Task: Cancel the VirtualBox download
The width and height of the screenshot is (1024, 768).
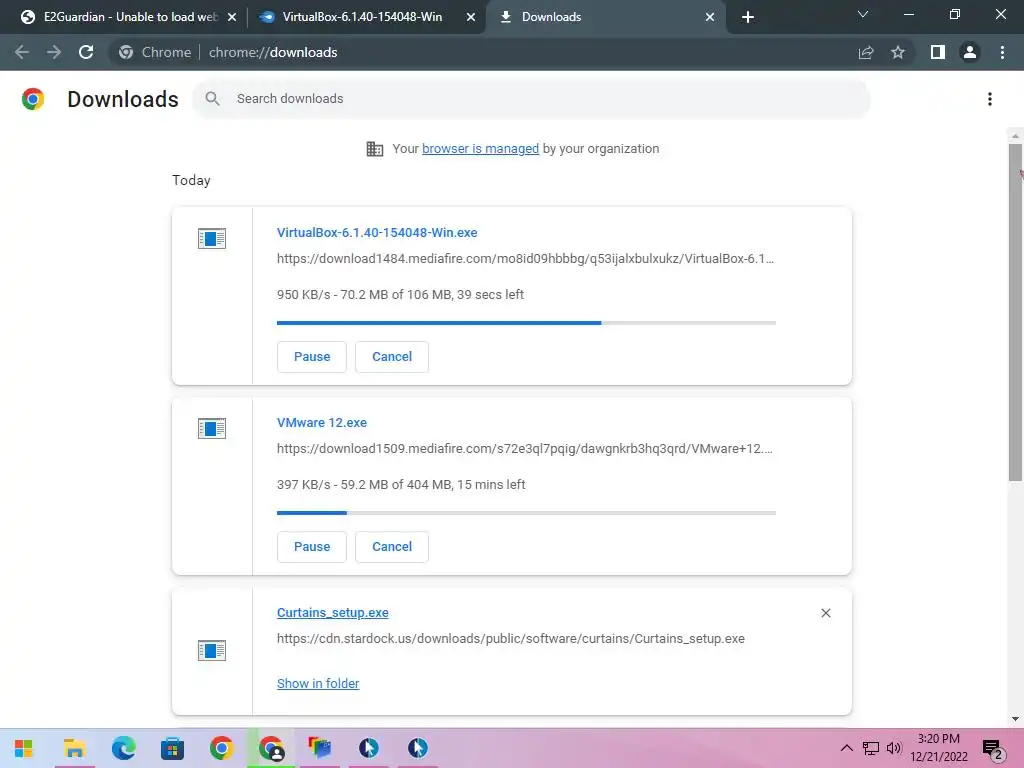Action: click(x=392, y=357)
